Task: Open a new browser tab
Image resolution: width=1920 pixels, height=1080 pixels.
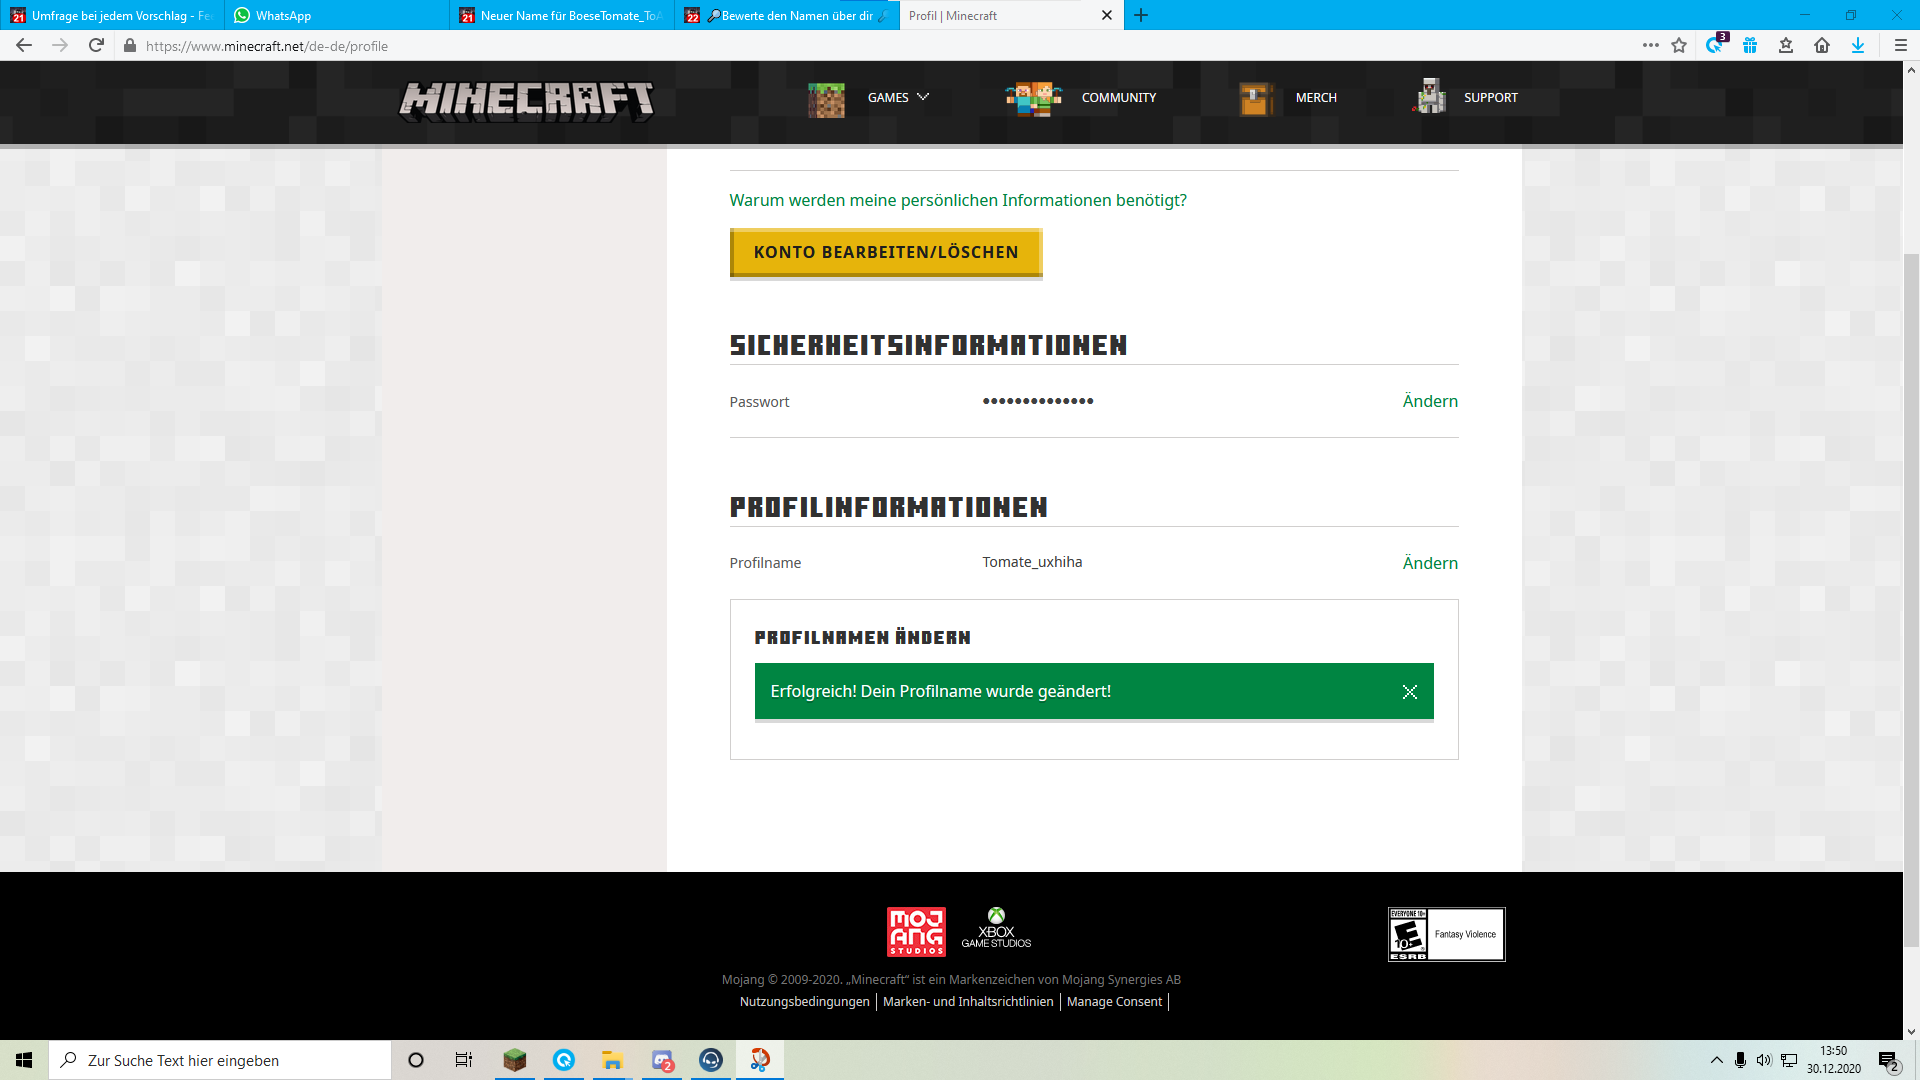Action: (x=1141, y=15)
